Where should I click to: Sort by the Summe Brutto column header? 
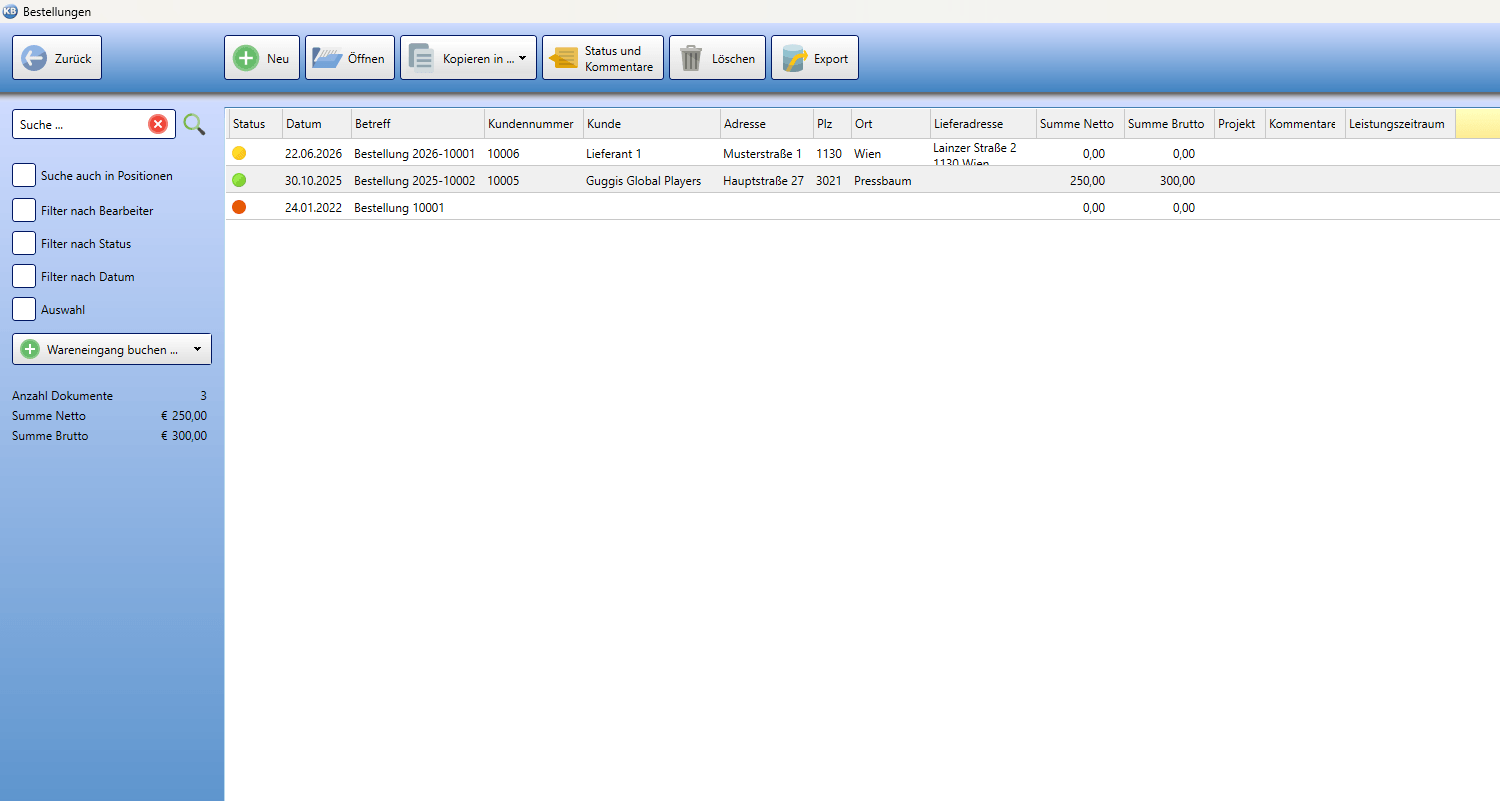[1169, 124]
